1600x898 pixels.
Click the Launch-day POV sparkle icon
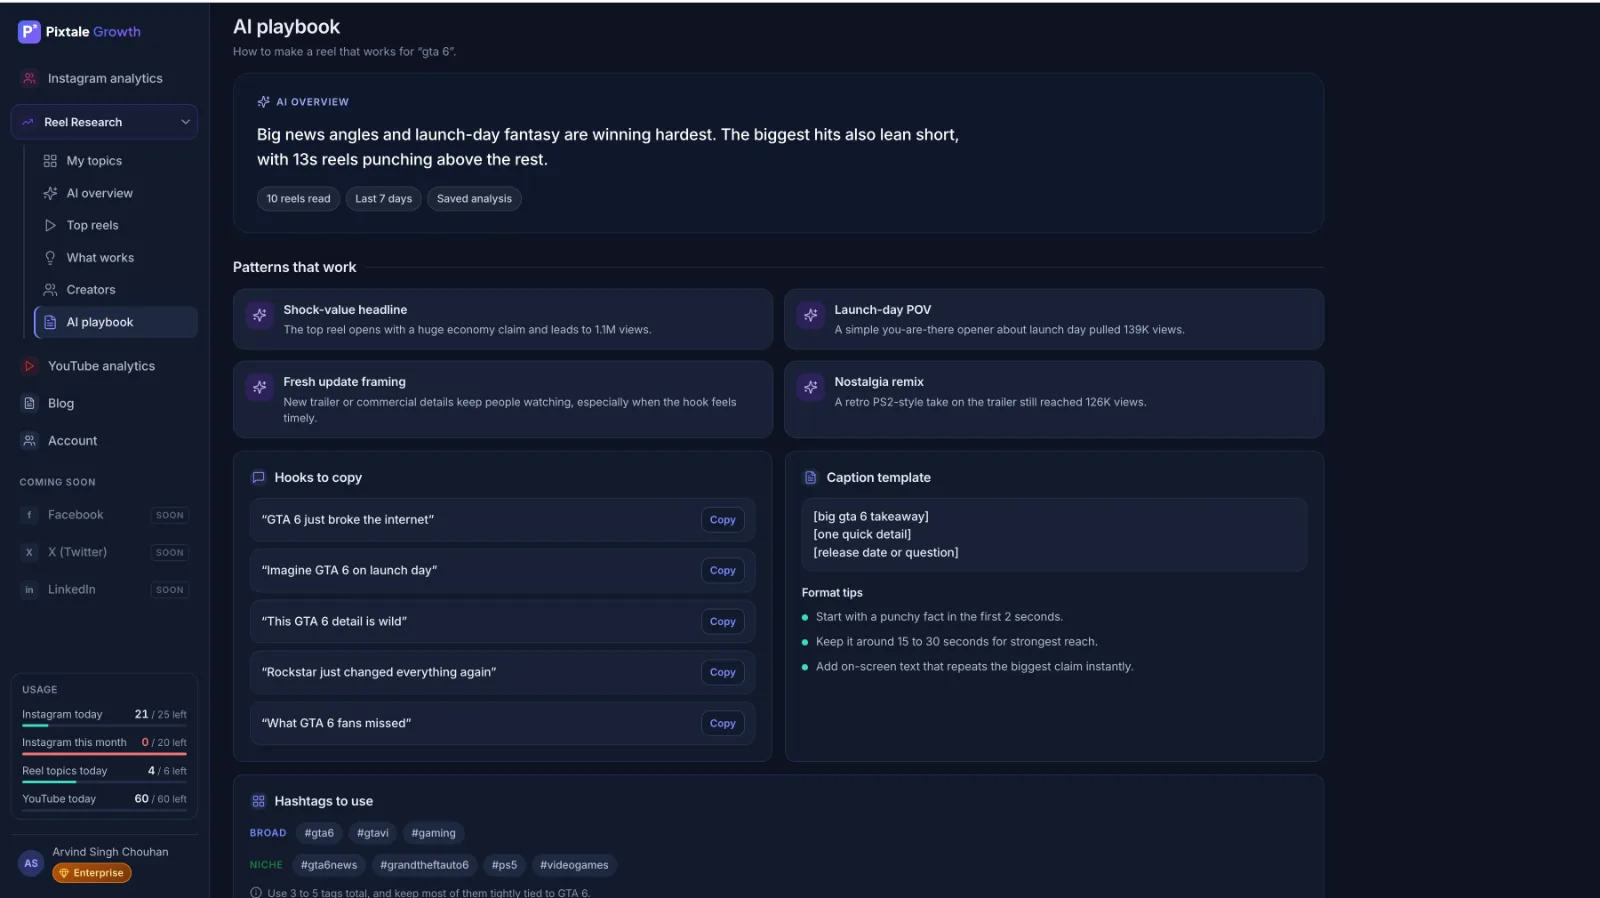click(x=811, y=316)
